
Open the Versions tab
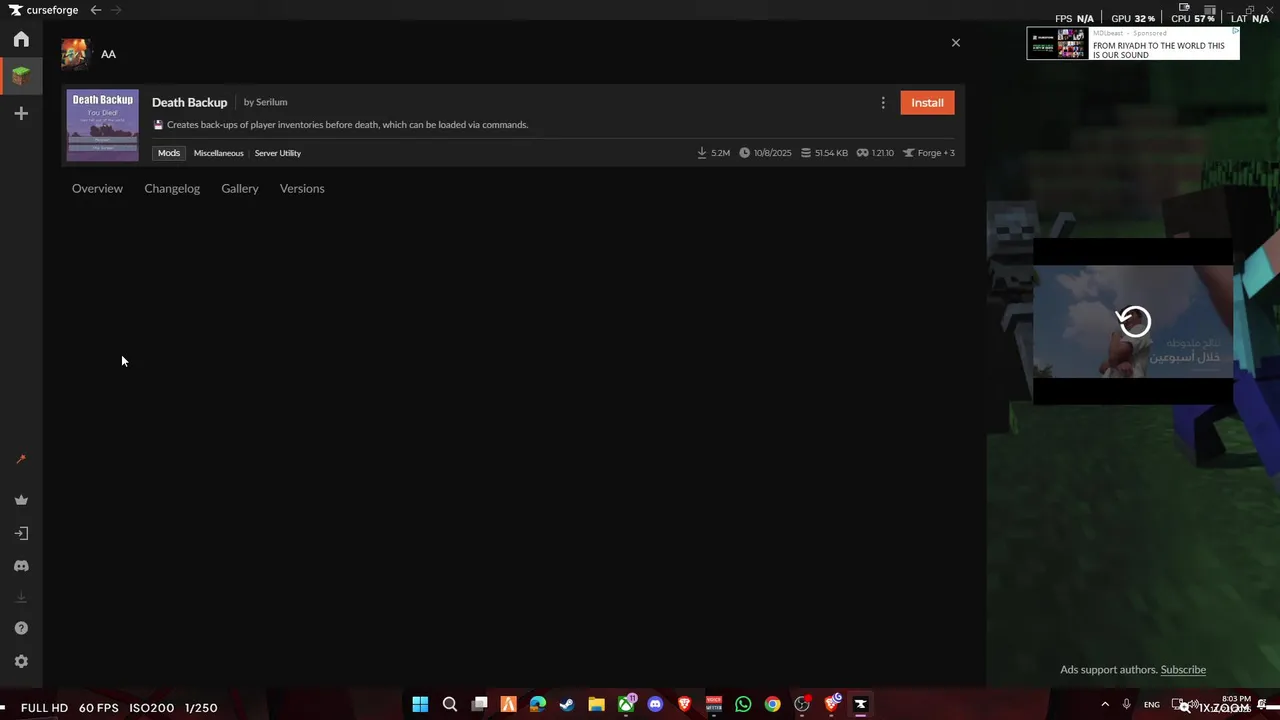click(302, 188)
